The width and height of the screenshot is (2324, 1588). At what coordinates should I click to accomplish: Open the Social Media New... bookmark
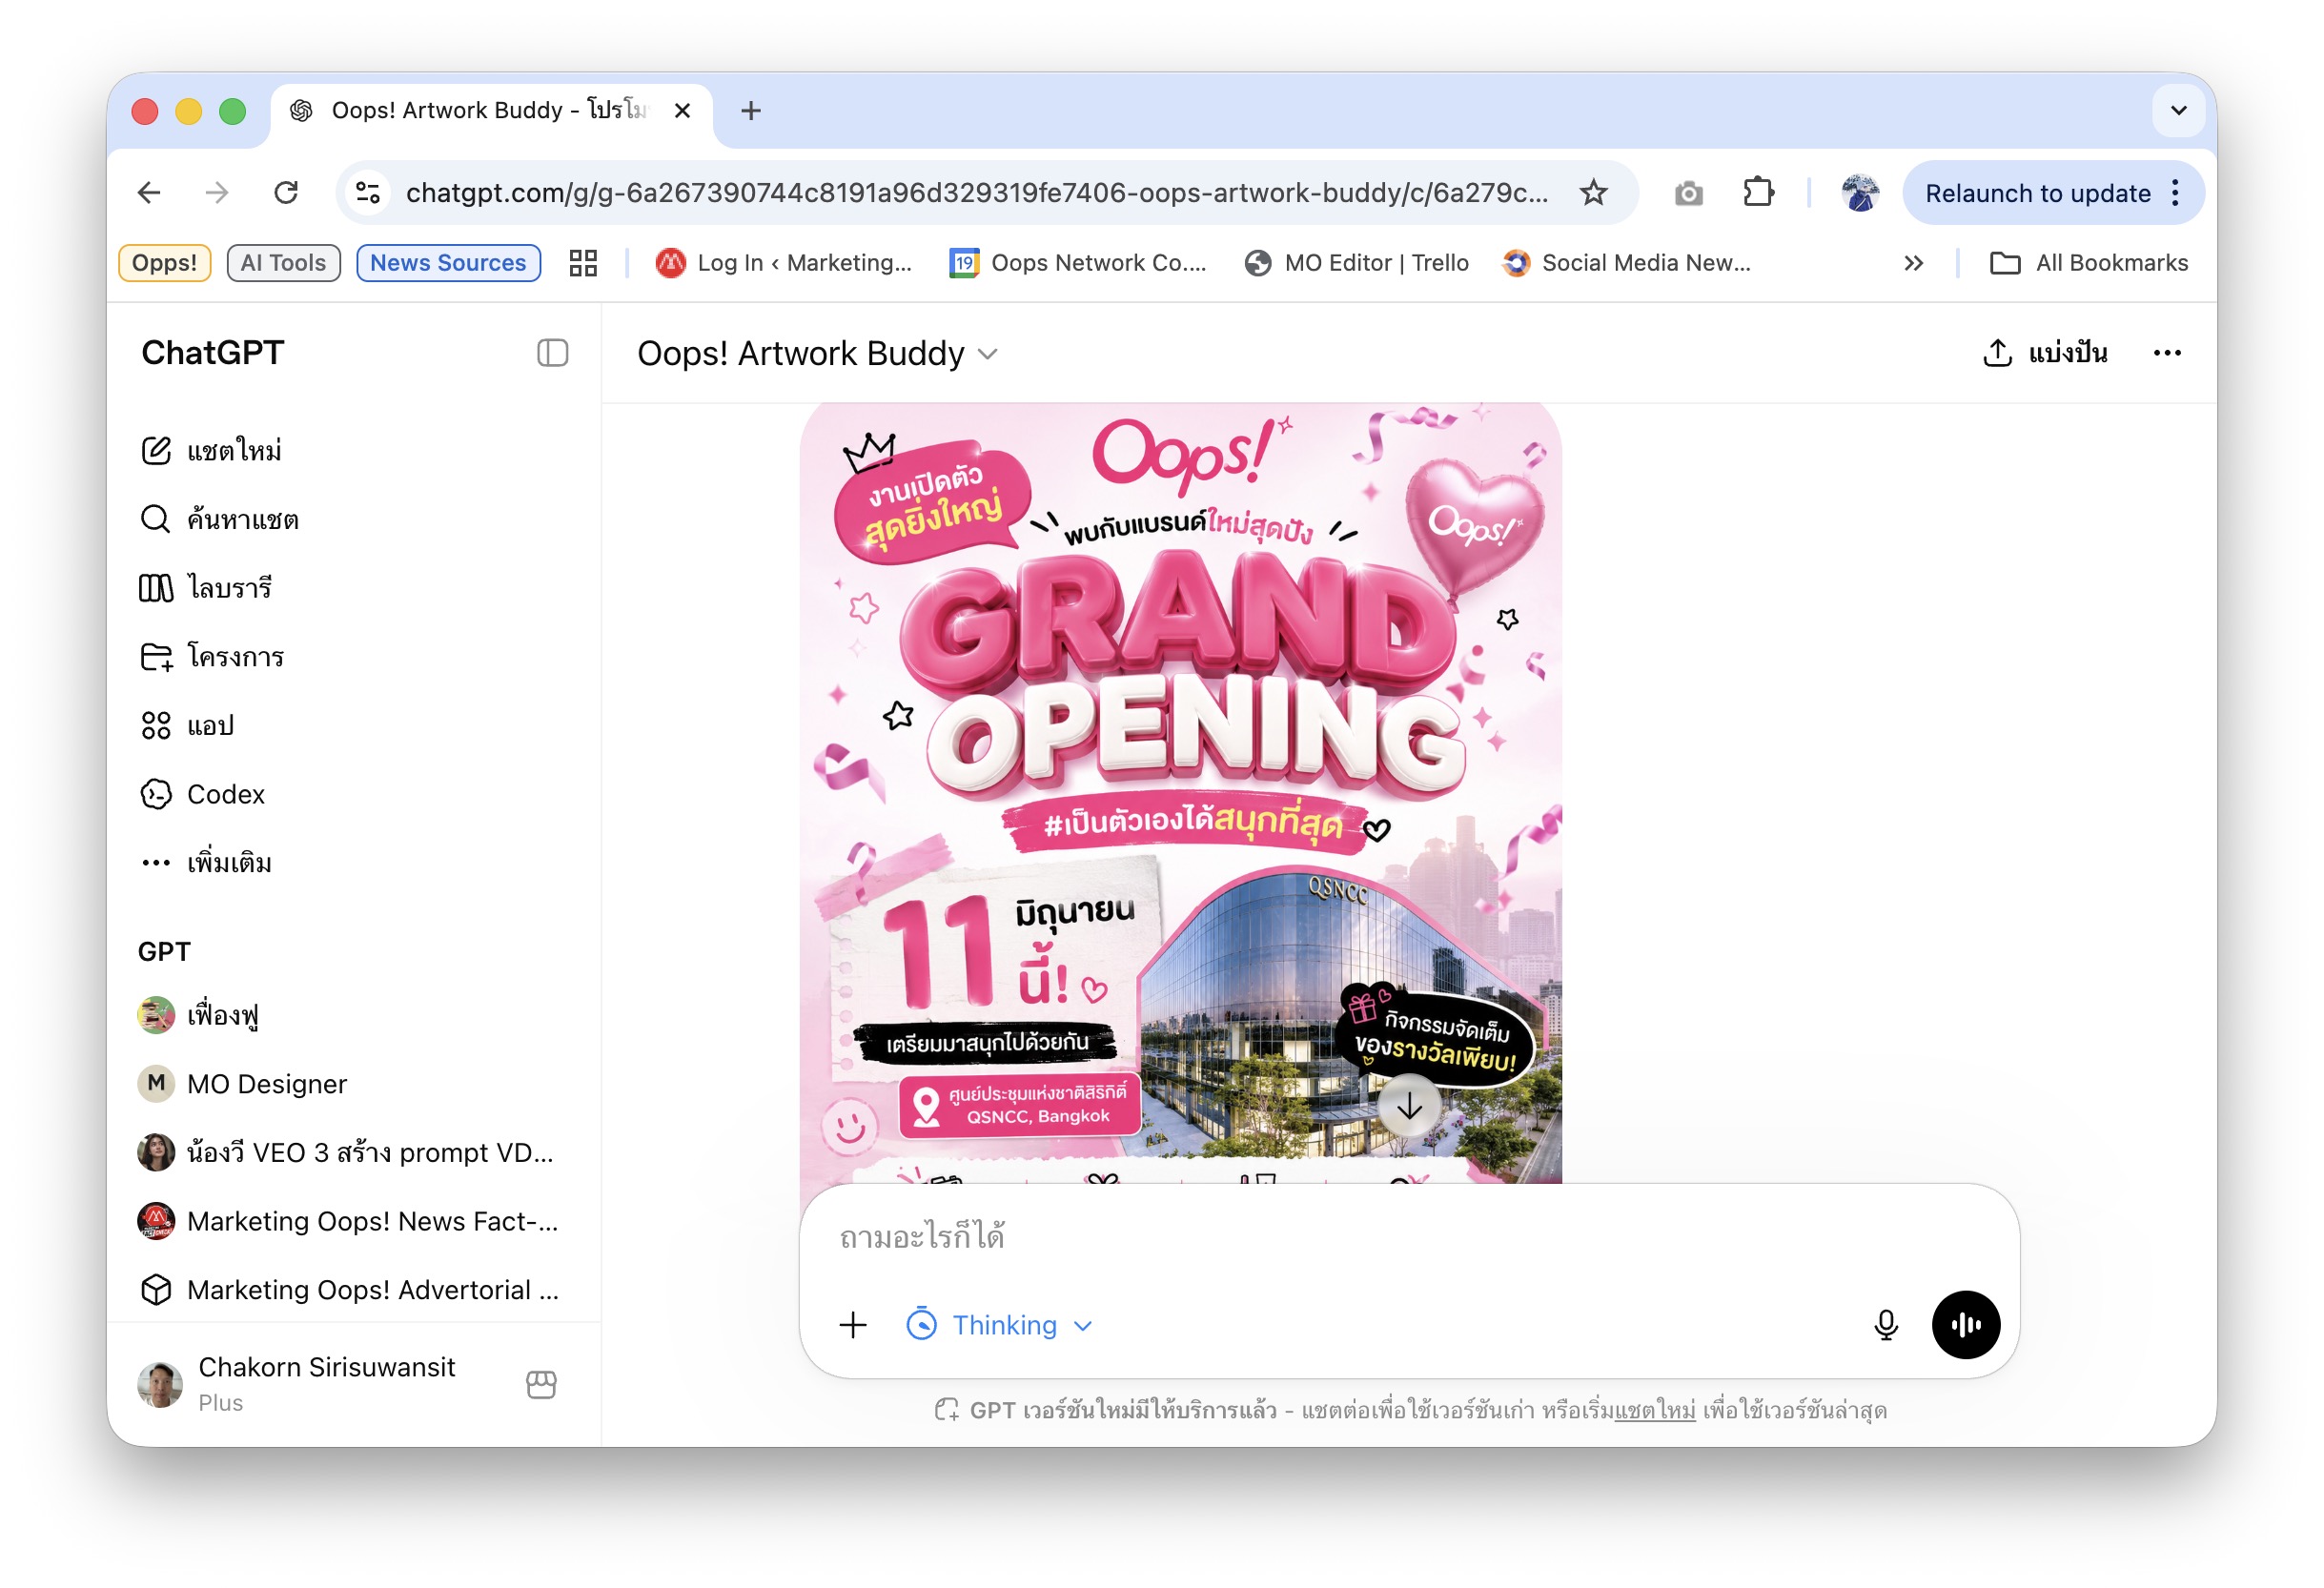1626,263
